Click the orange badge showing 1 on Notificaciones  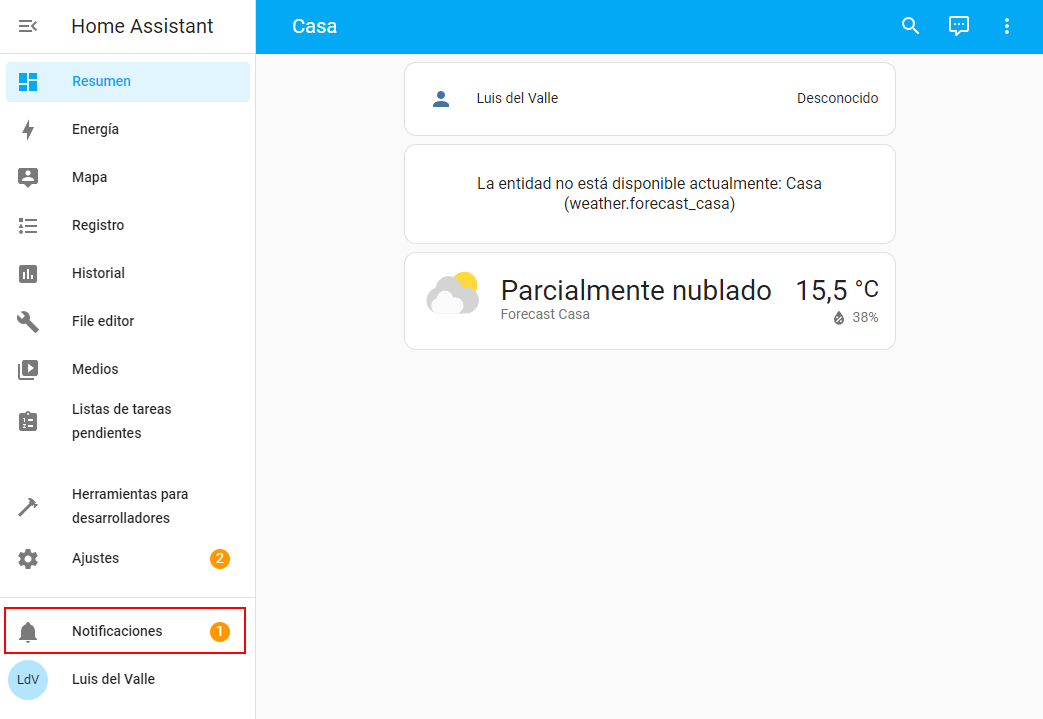click(x=220, y=631)
